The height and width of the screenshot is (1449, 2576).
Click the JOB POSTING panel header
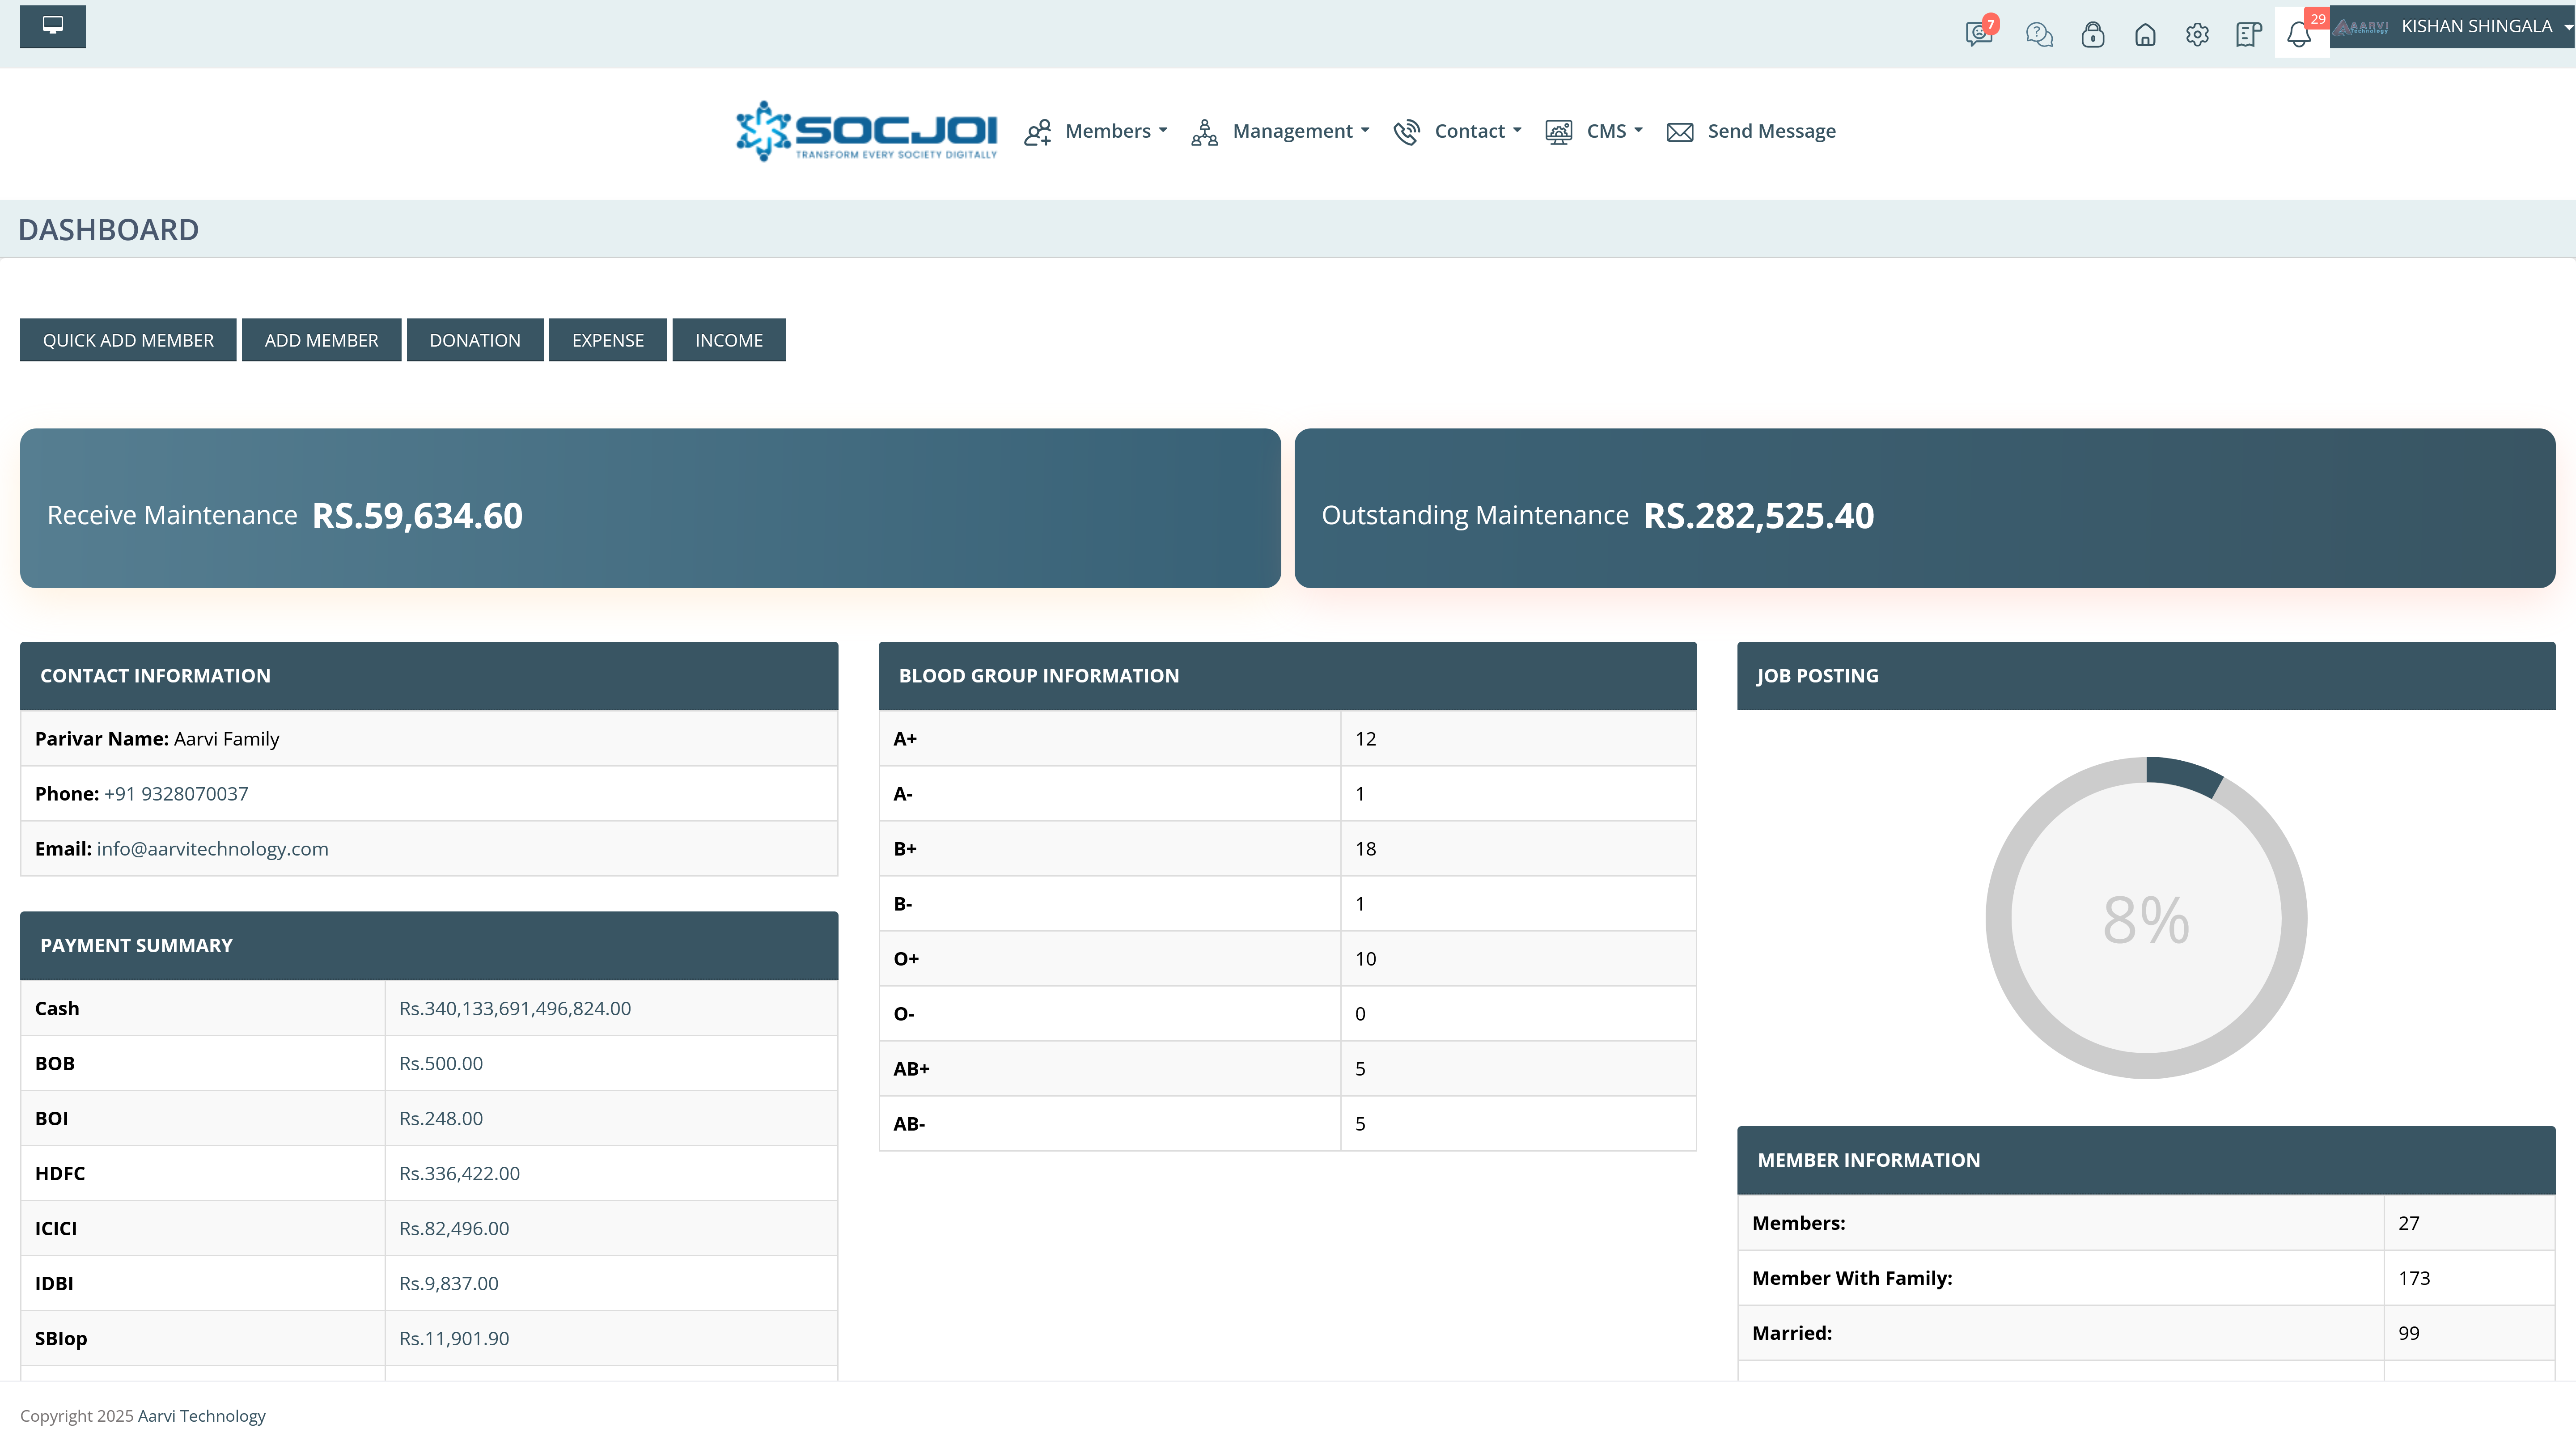[x=2146, y=676]
